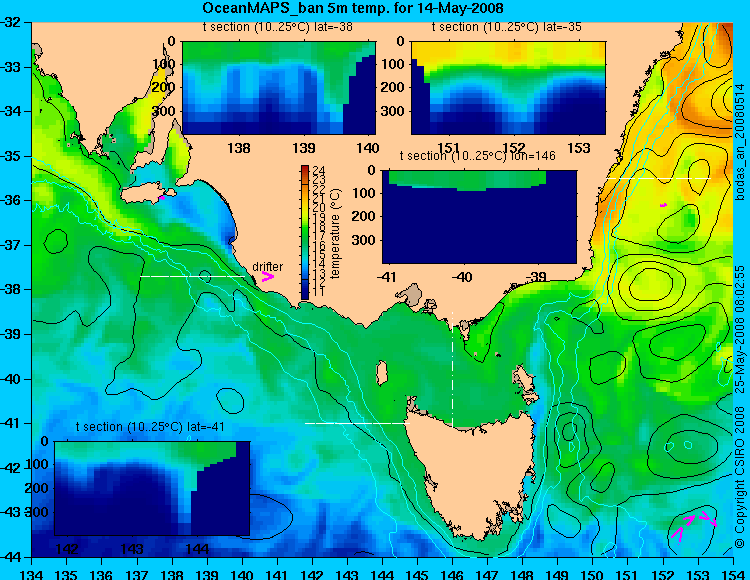This screenshot has height=580, width=750.
Task: Click the '143' tick of the lat=-41 inset
Action: click(131, 548)
